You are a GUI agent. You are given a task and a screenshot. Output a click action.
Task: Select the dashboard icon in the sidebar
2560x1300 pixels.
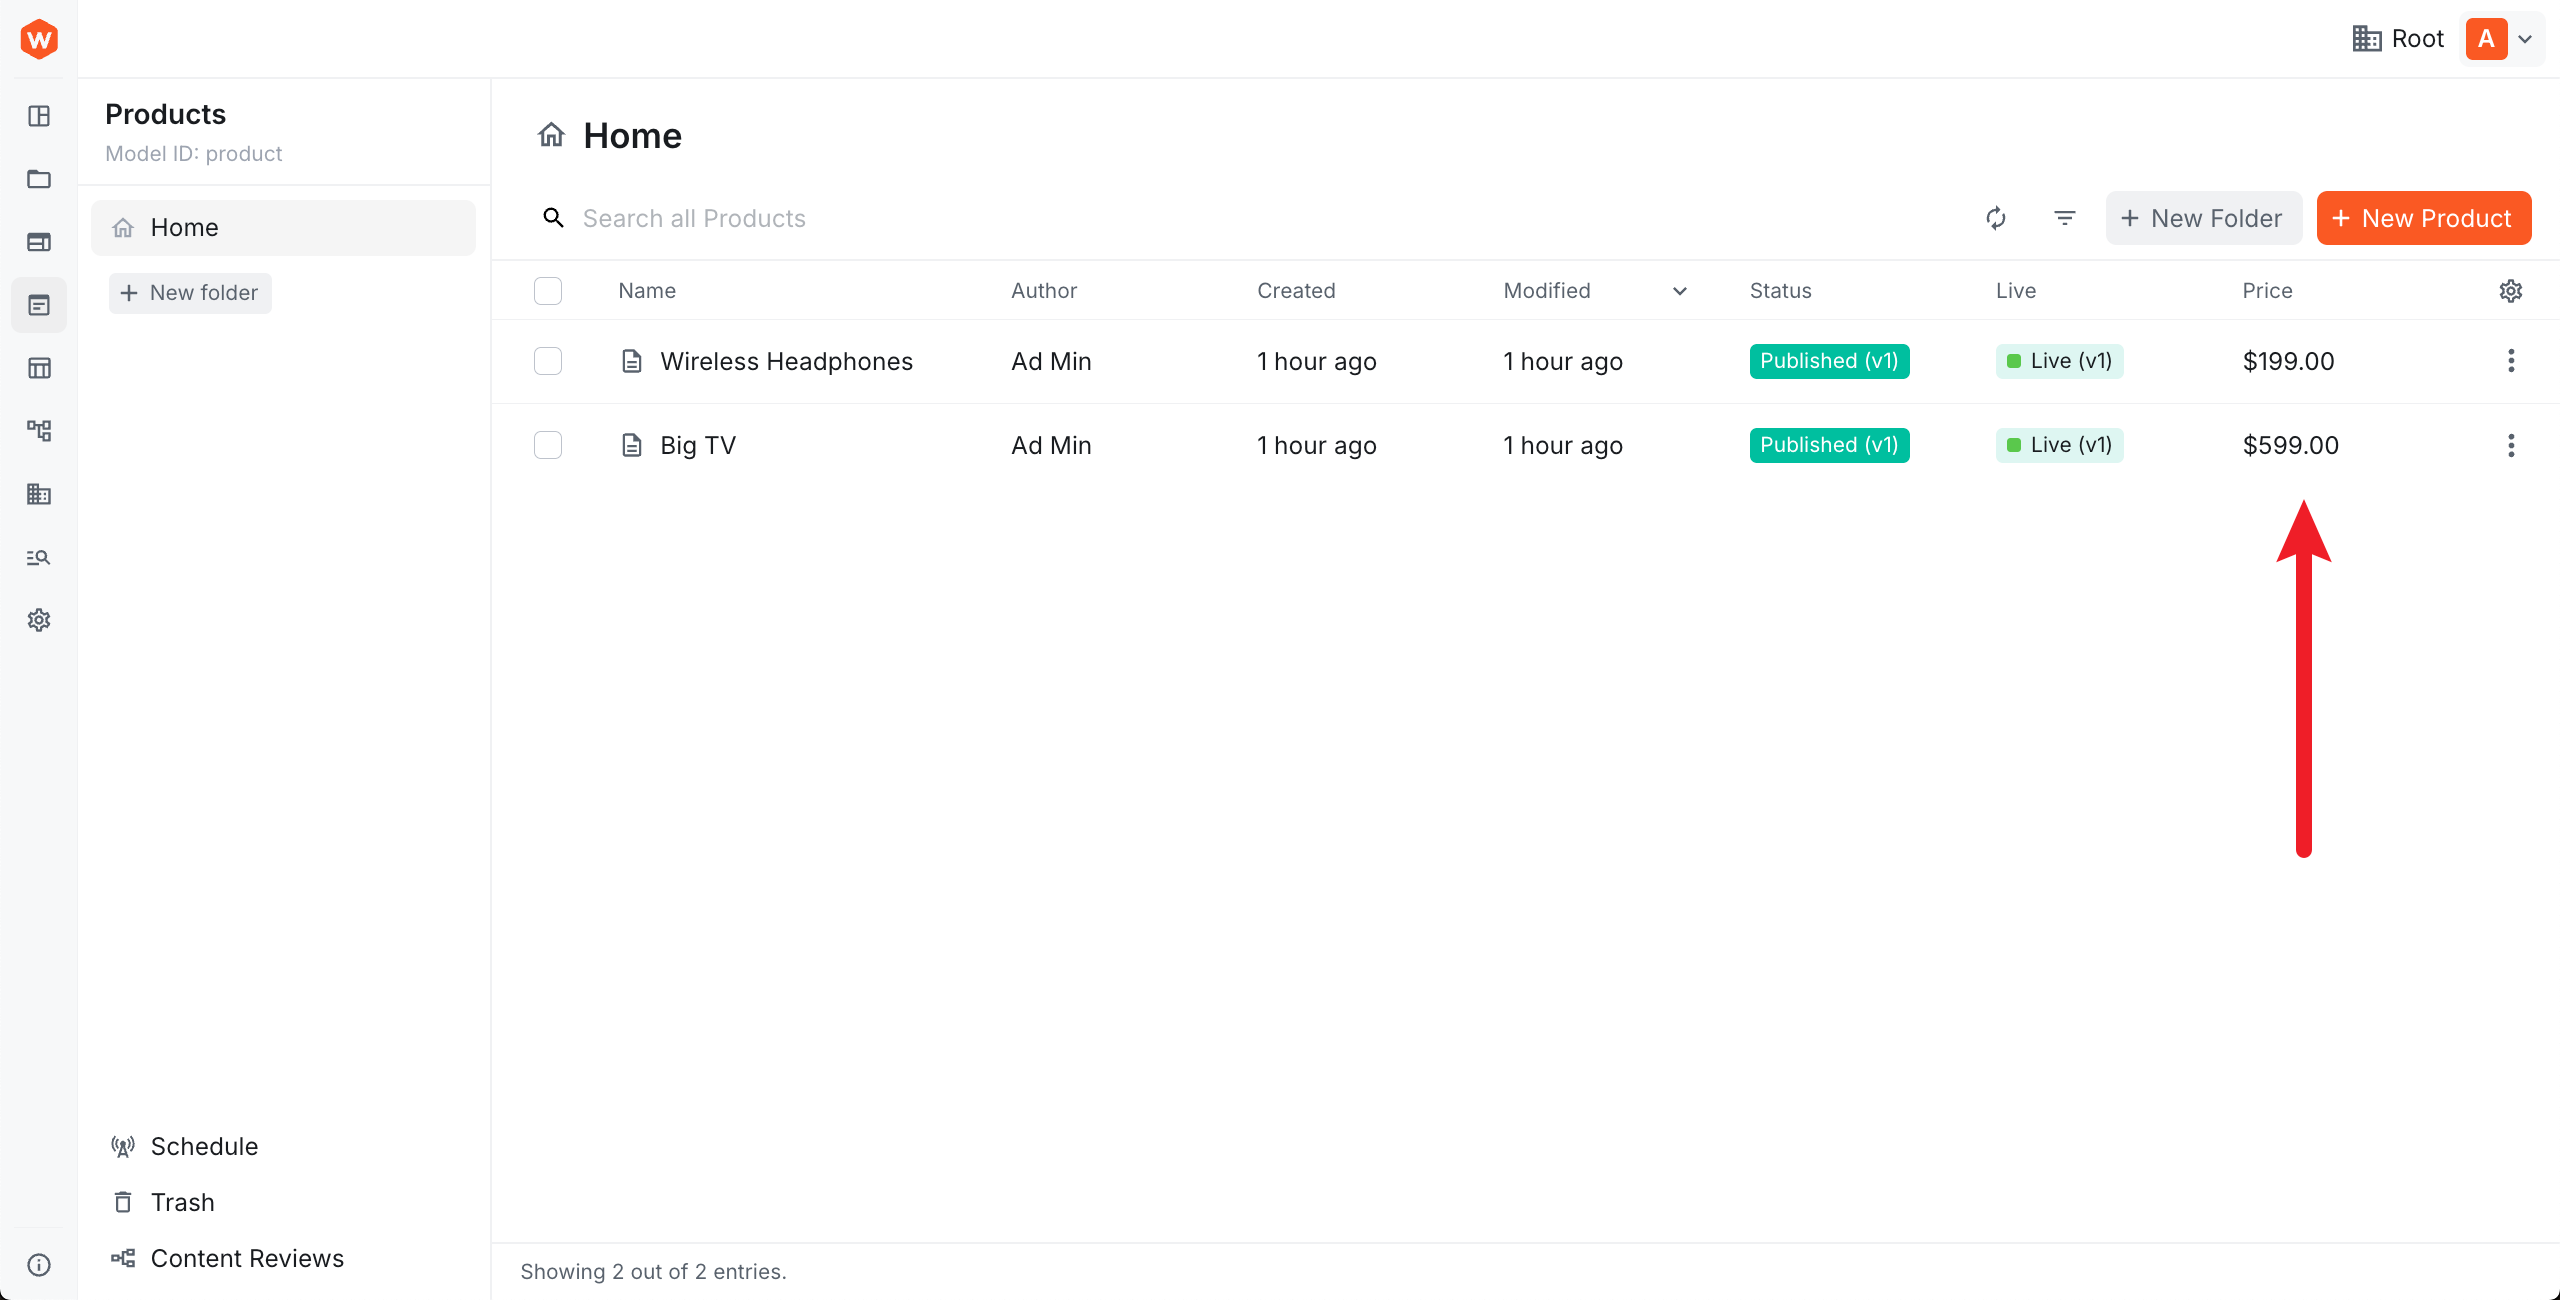(39, 117)
